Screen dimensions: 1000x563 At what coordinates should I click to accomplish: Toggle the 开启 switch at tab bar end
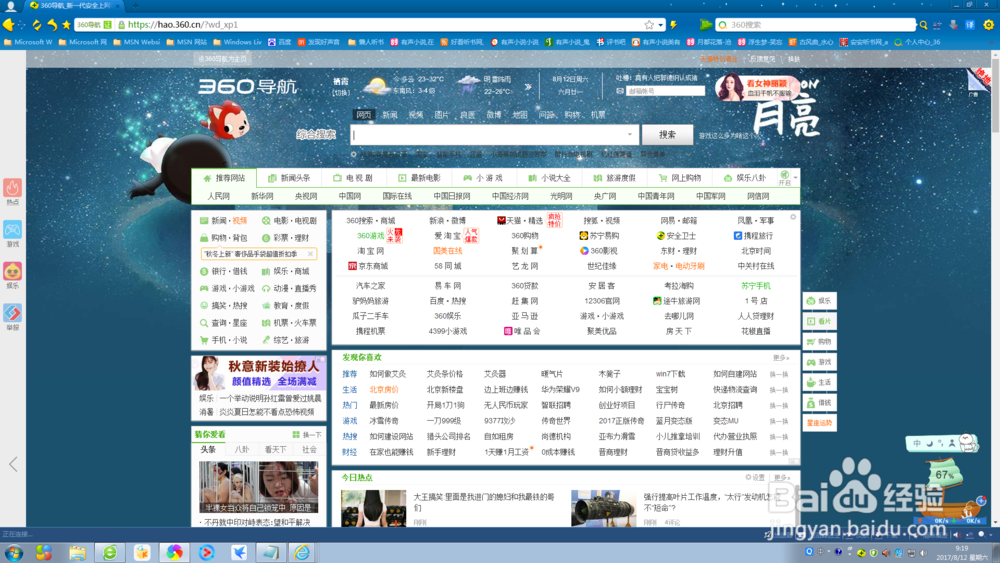click(784, 178)
